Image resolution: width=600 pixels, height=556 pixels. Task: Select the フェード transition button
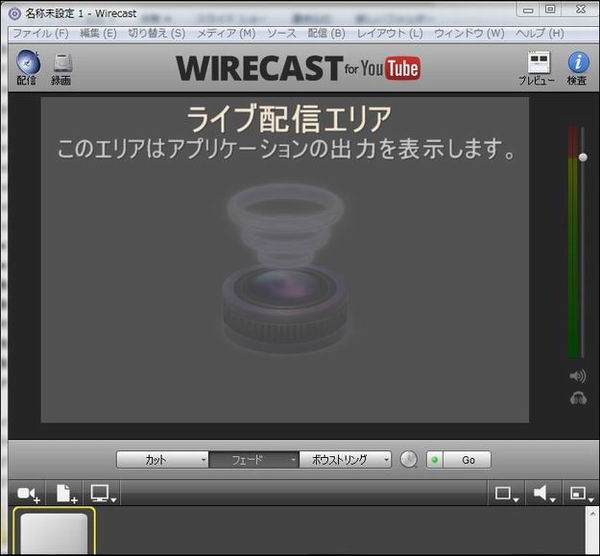point(249,460)
